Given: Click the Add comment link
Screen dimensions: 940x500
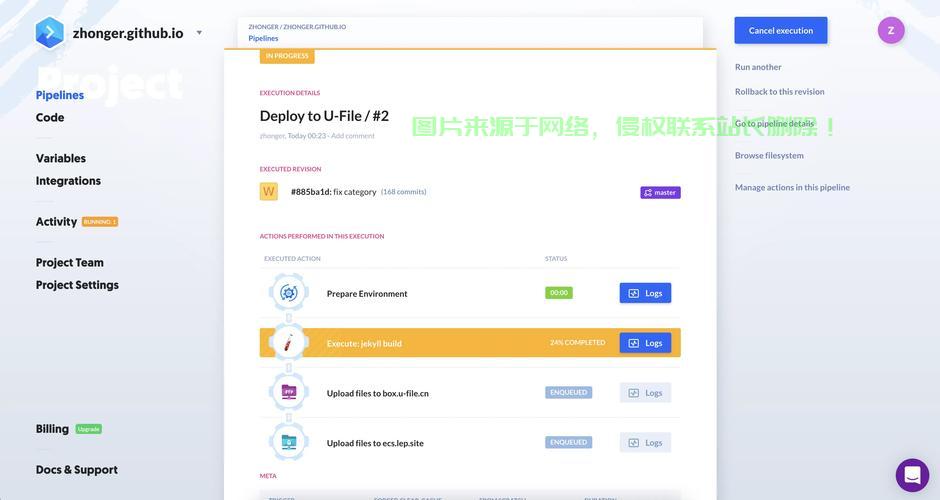Looking at the screenshot, I should point(353,136).
